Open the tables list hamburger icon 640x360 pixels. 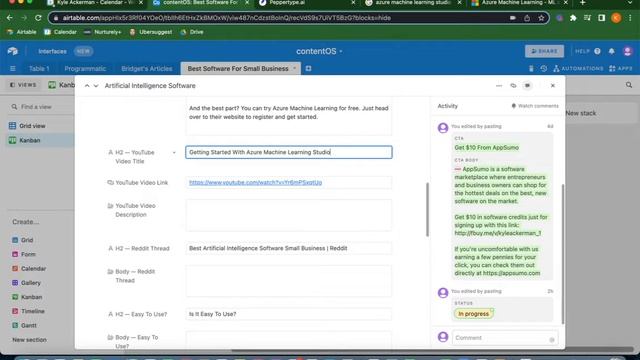click(13, 69)
